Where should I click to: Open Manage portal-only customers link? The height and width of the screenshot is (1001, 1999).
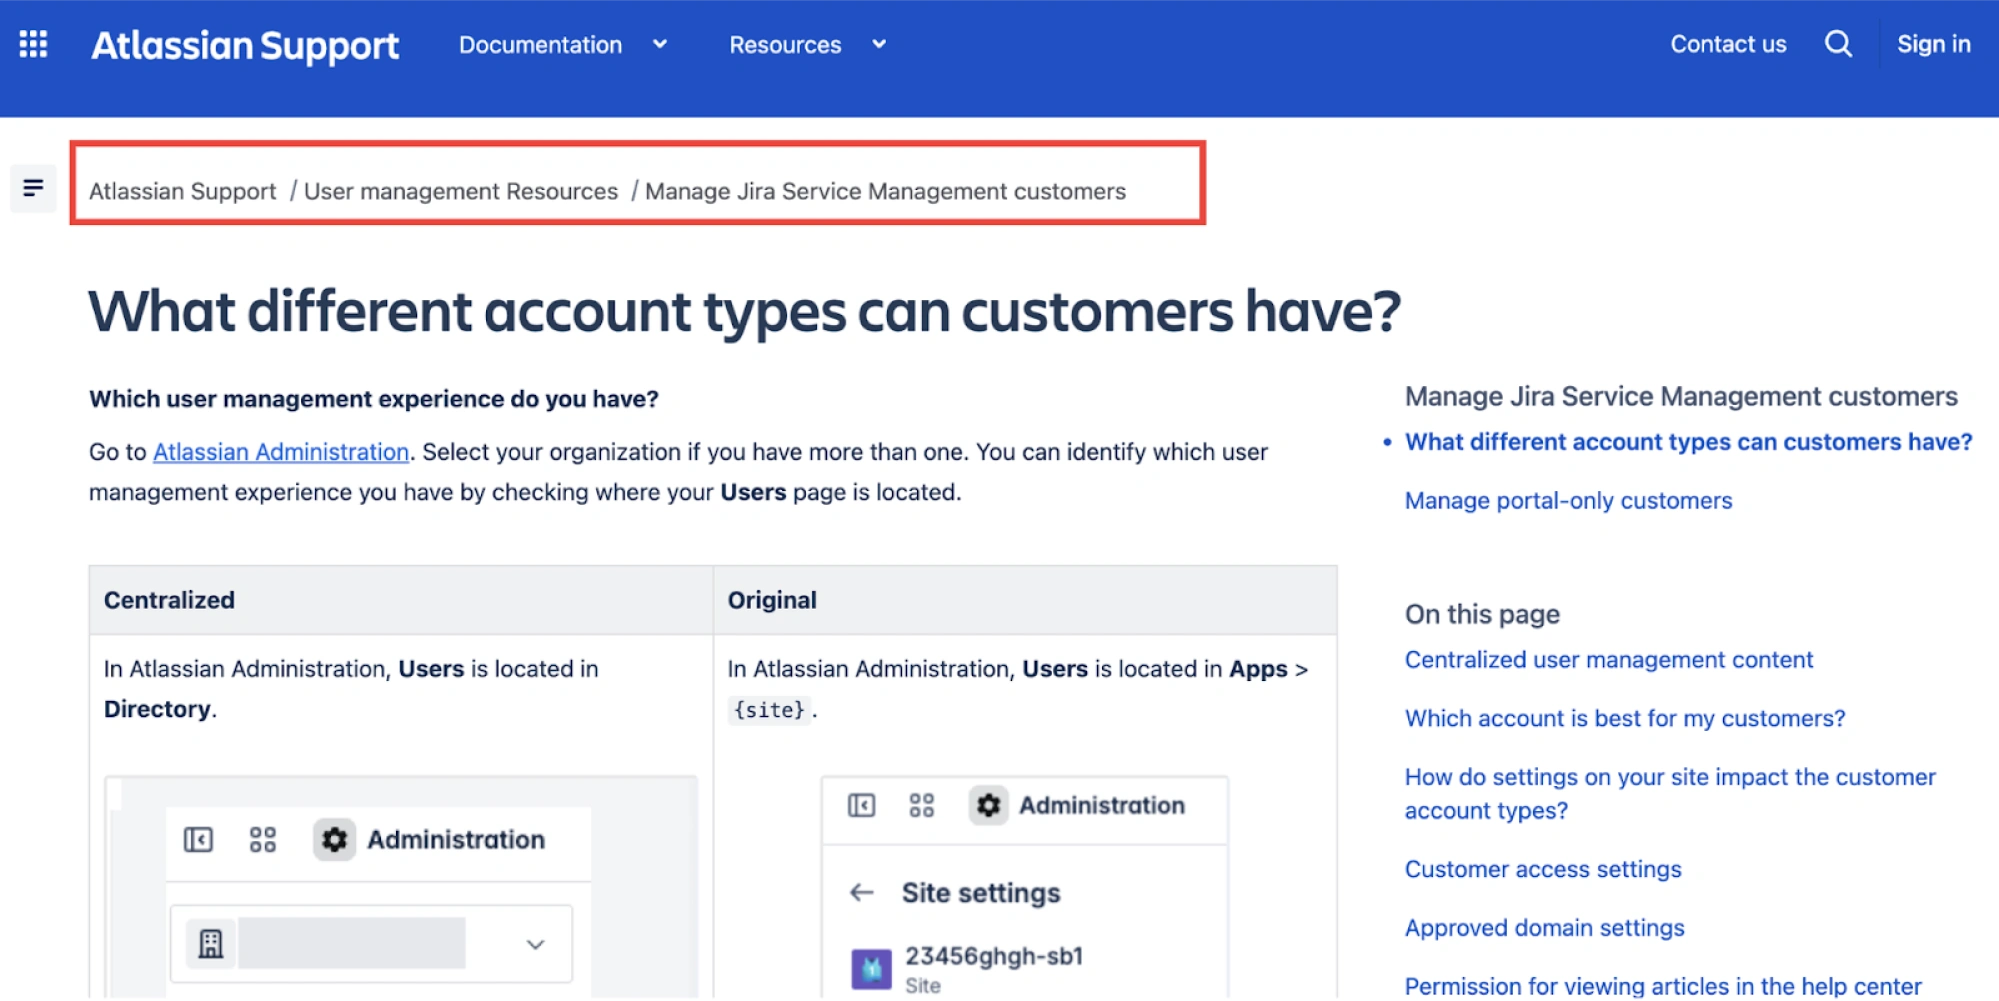tap(1568, 500)
